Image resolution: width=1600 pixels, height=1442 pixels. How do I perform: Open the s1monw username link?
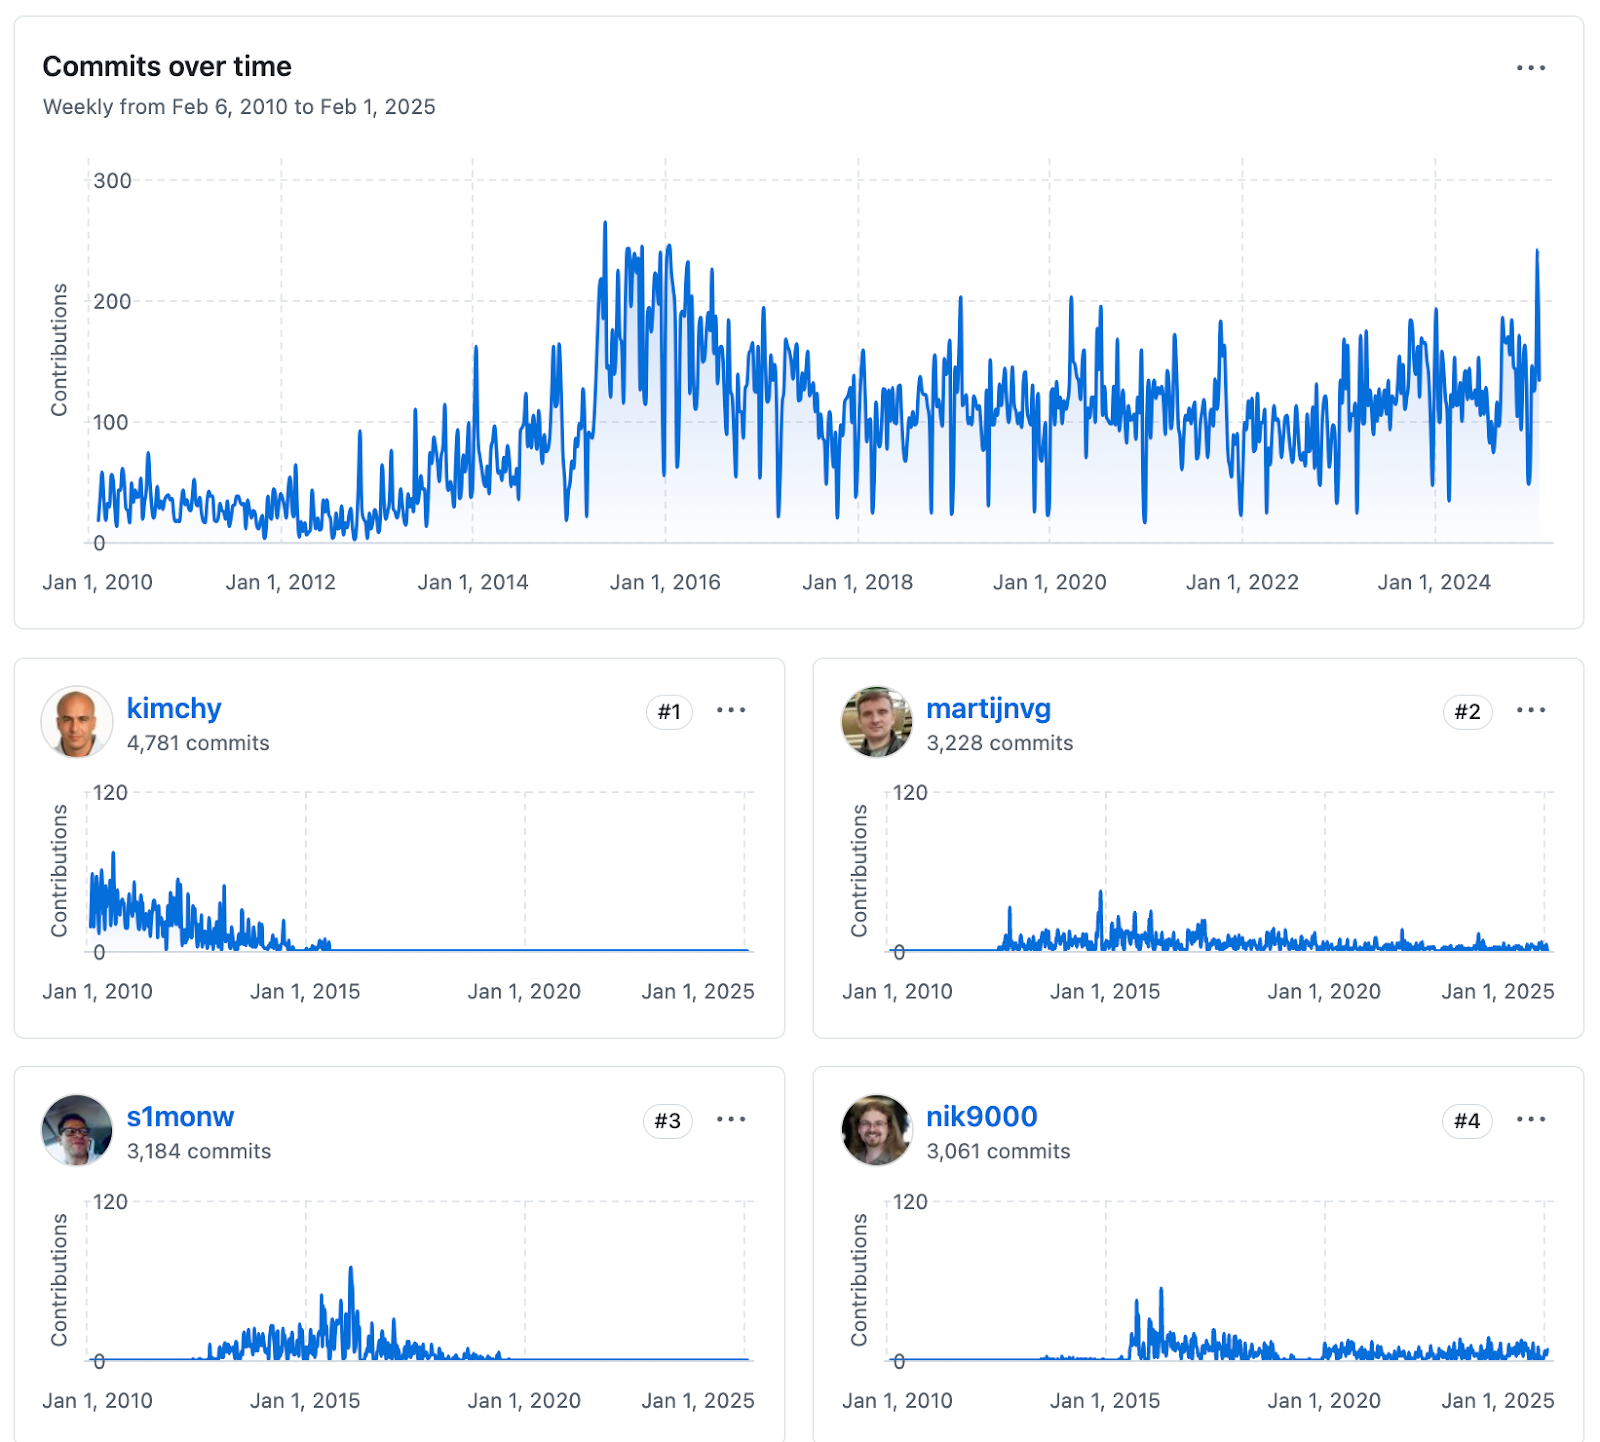(x=180, y=1116)
